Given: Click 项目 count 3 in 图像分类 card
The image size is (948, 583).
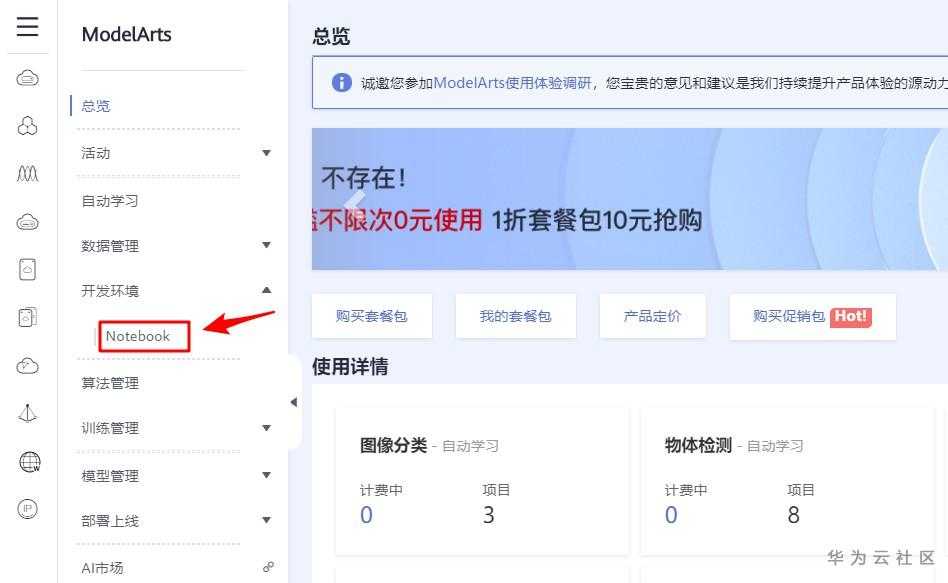Looking at the screenshot, I should [x=489, y=515].
